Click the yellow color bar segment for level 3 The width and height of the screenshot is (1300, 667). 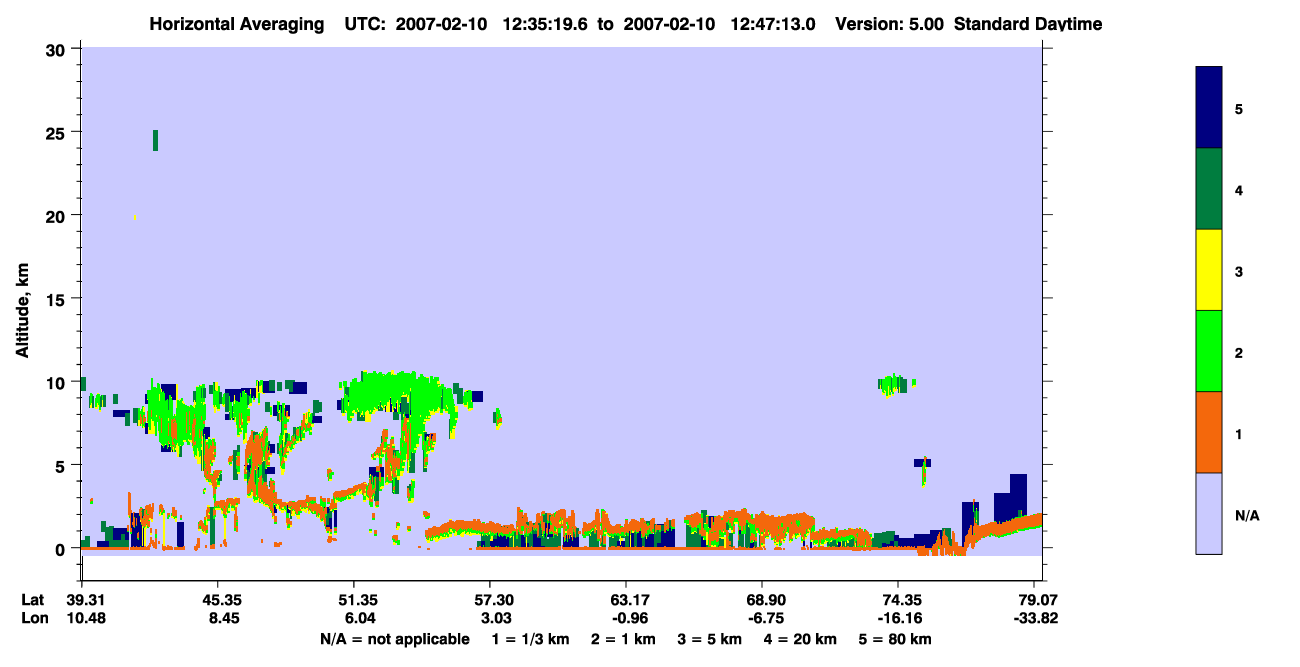pos(1209,270)
